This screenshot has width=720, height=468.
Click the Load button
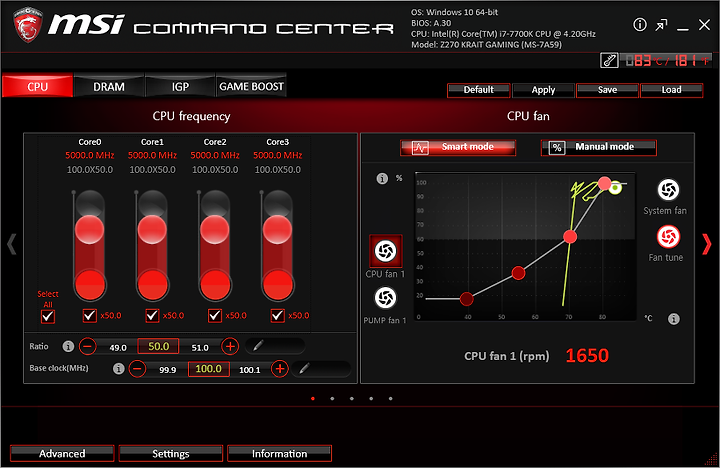point(671,90)
